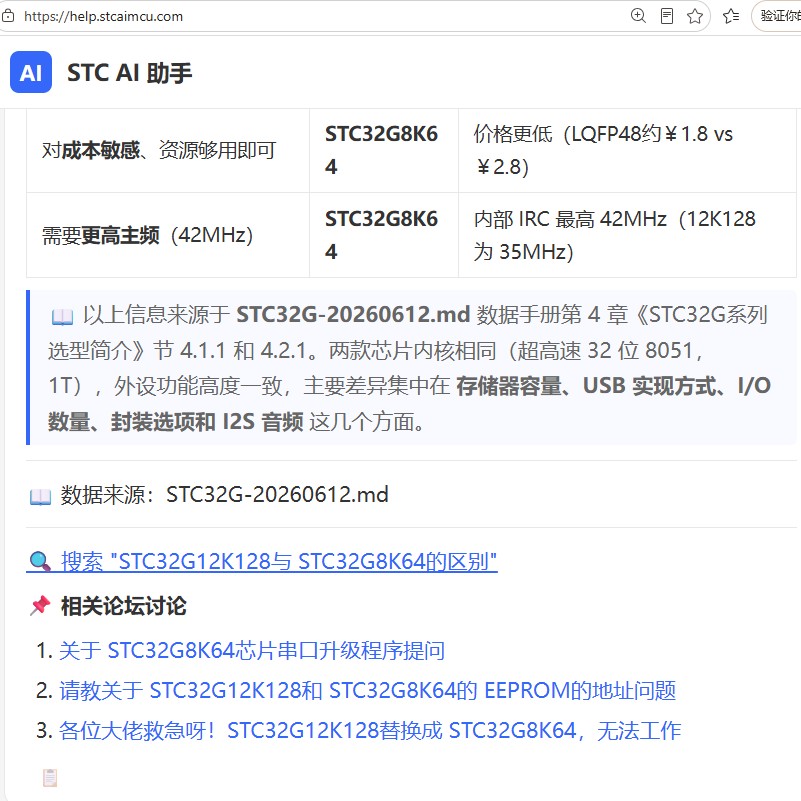Toggle reader view page icon
Image resolution: width=801 pixels, height=801 pixels.
click(x=667, y=16)
